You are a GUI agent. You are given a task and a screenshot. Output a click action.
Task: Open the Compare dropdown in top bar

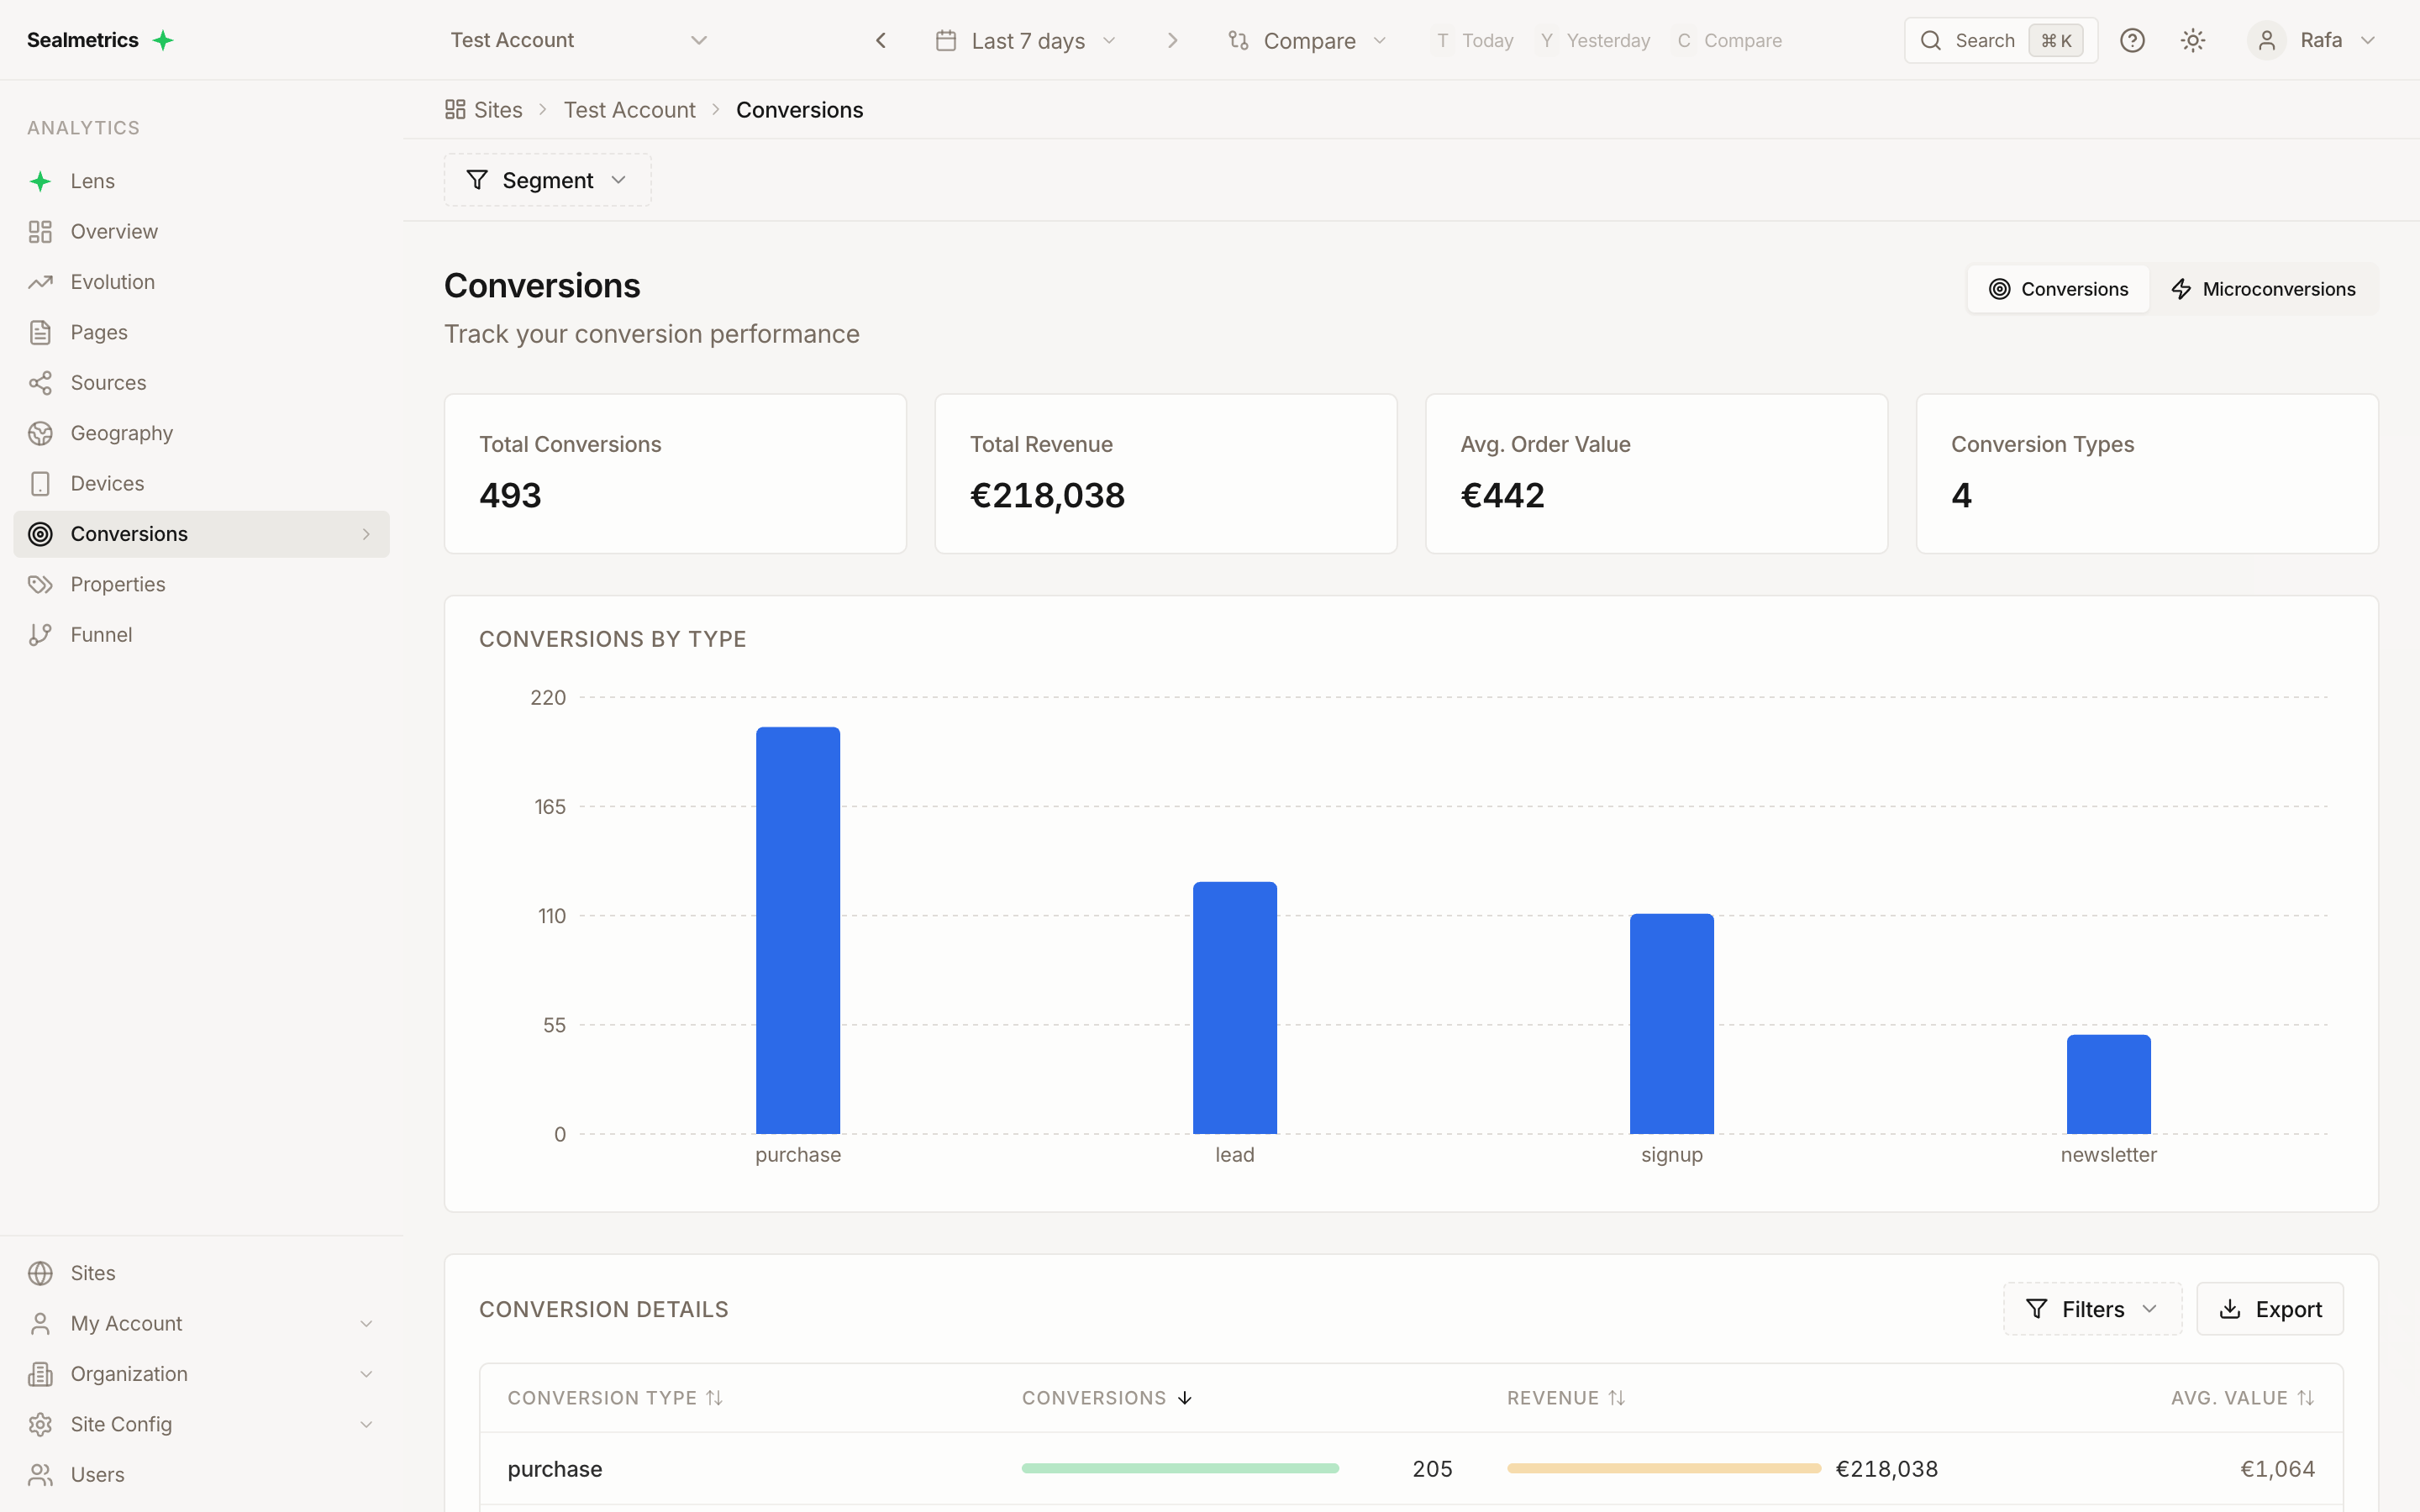[1308, 40]
